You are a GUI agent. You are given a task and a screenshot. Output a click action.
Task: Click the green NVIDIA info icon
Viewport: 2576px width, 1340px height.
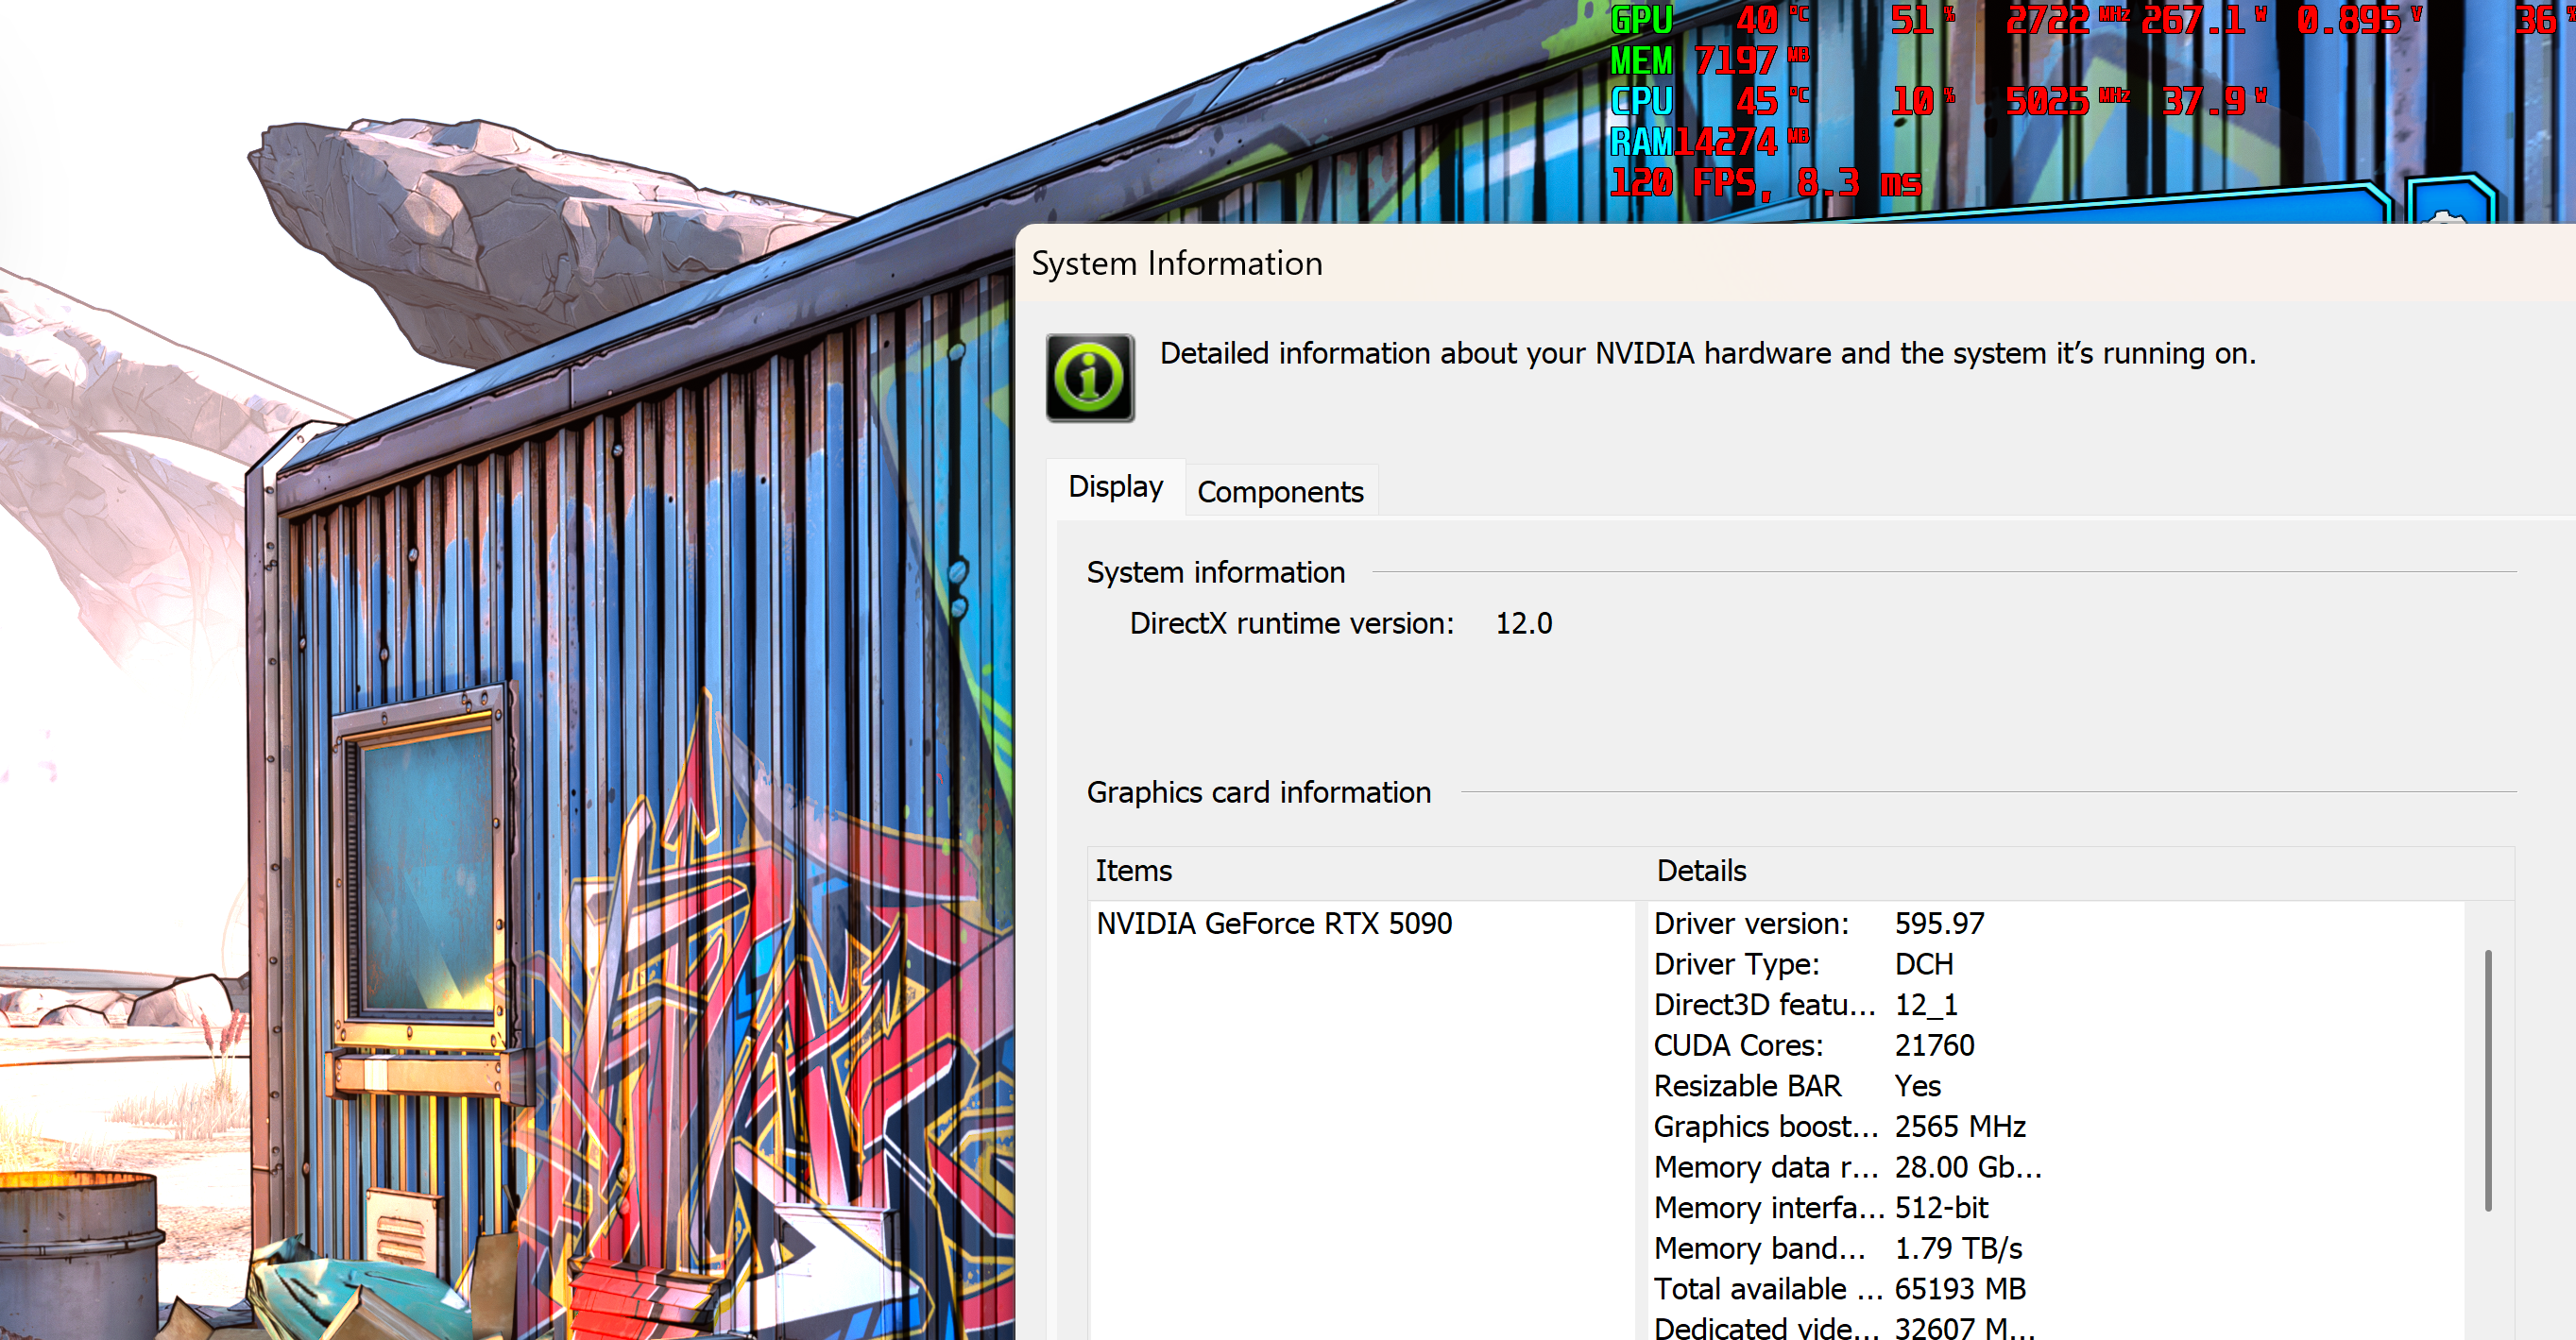(x=1089, y=378)
